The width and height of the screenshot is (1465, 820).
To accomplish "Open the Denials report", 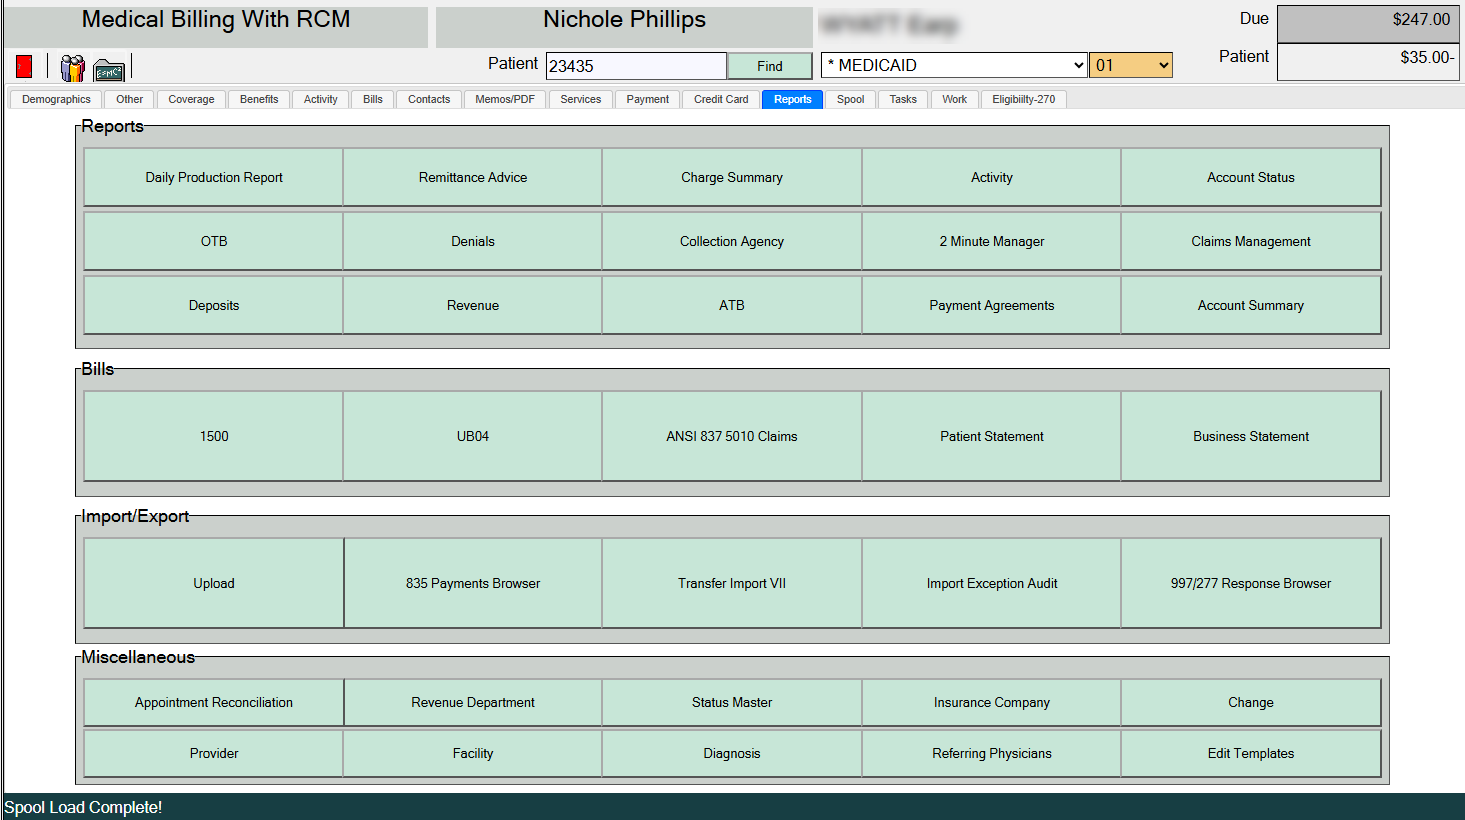I will coord(472,241).
